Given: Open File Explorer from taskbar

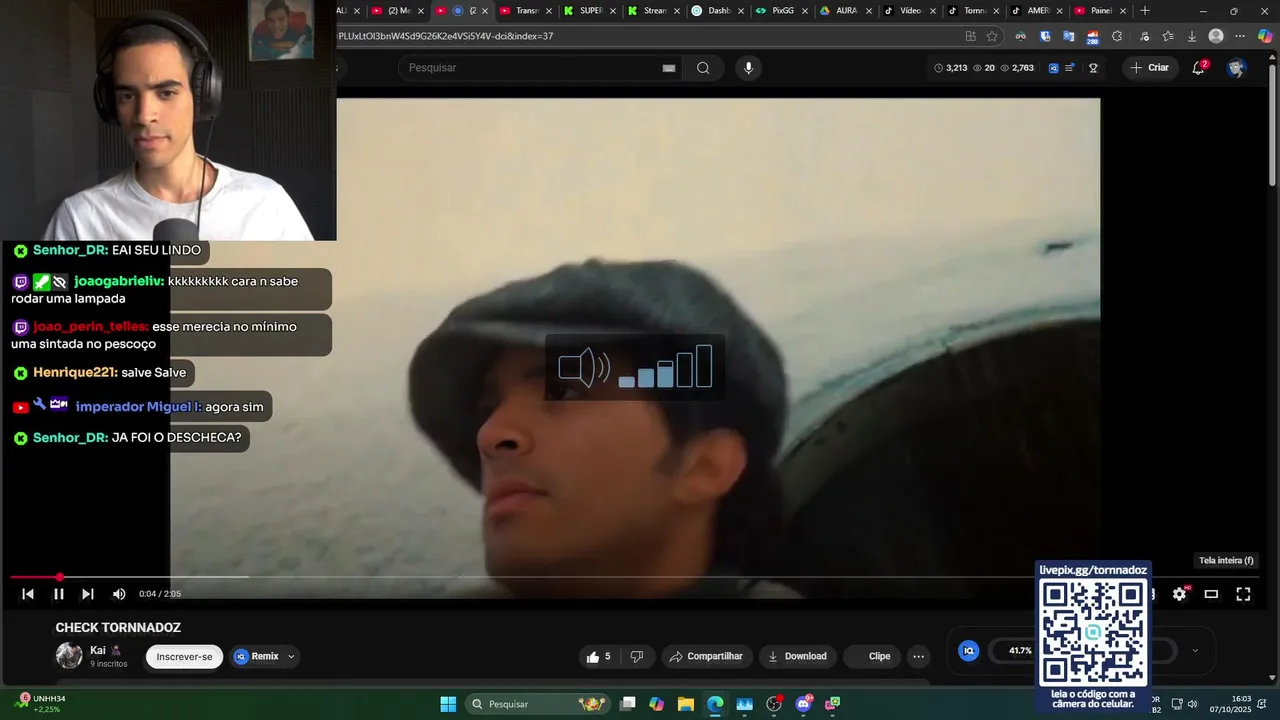Looking at the screenshot, I should click(x=686, y=704).
